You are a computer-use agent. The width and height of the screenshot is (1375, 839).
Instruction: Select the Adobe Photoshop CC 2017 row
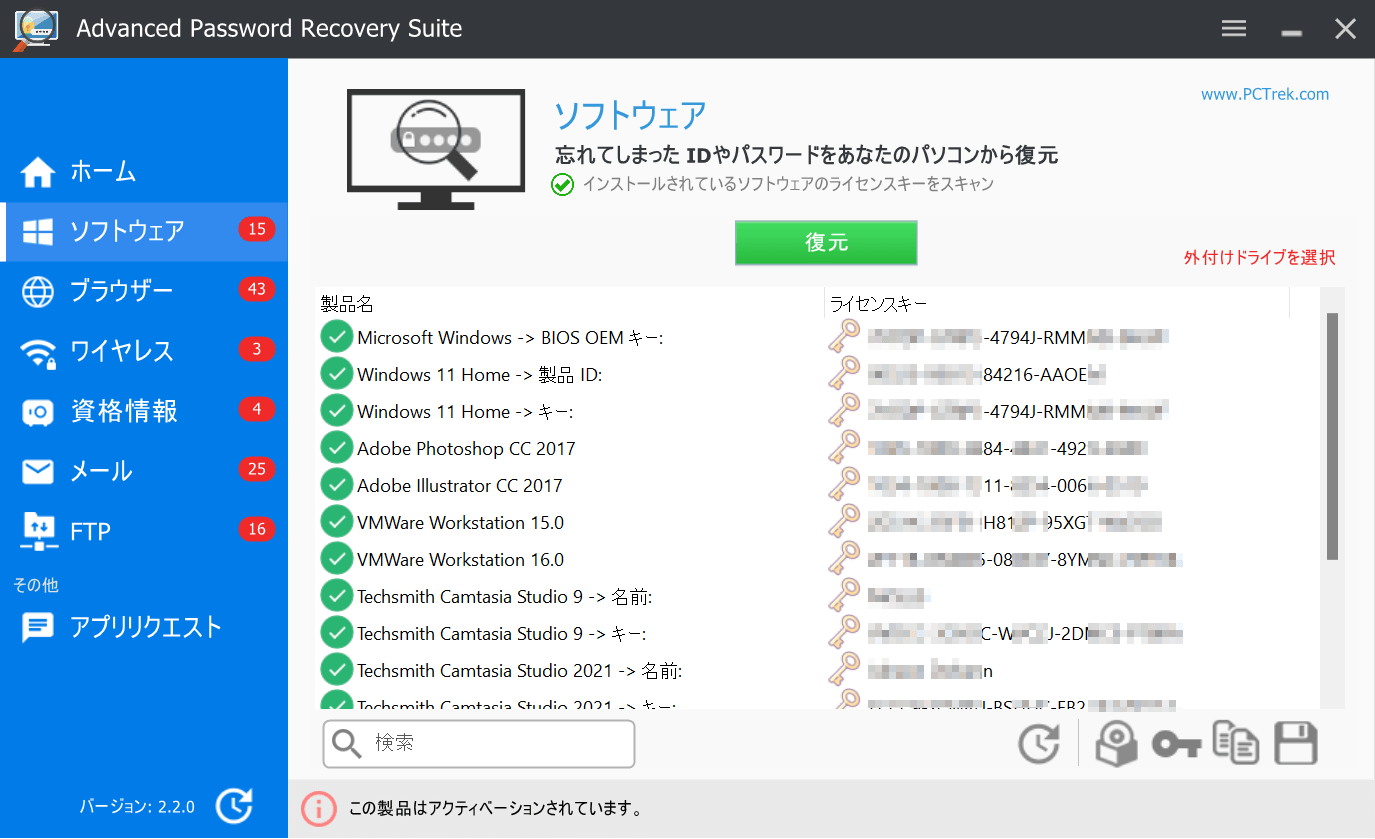coord(817,449)
